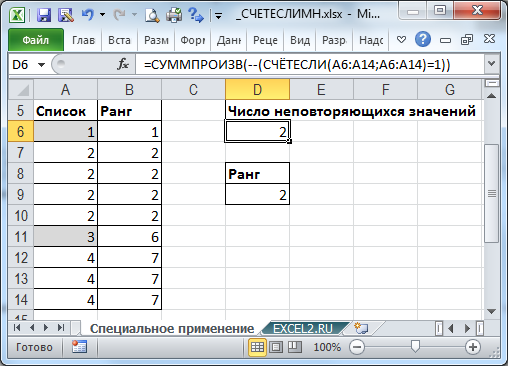Image resolution: width=508 pixels, height=366 pixels.
Task: Open the Формулы ribbon tab
Action: click(x=192, y=40)
